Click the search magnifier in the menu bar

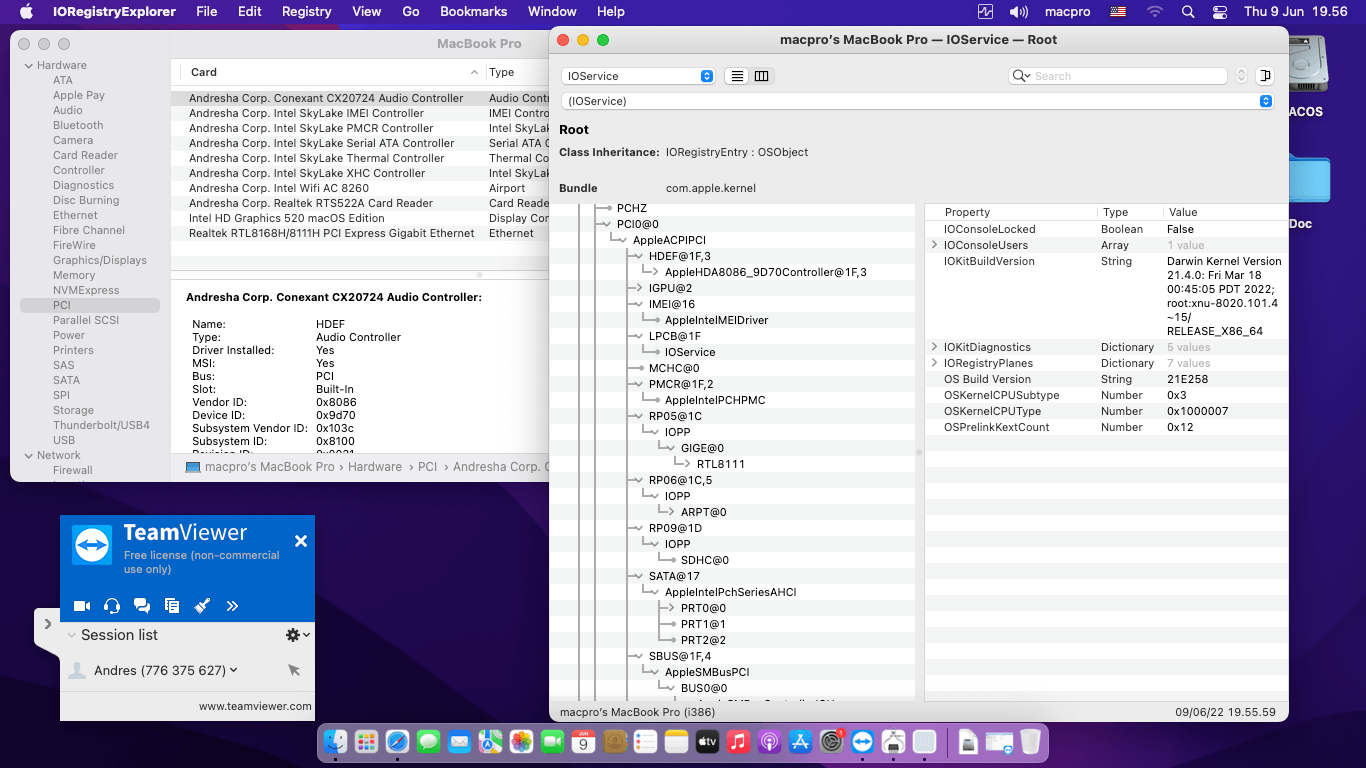pyautogui.click(x=1188, y=12)
